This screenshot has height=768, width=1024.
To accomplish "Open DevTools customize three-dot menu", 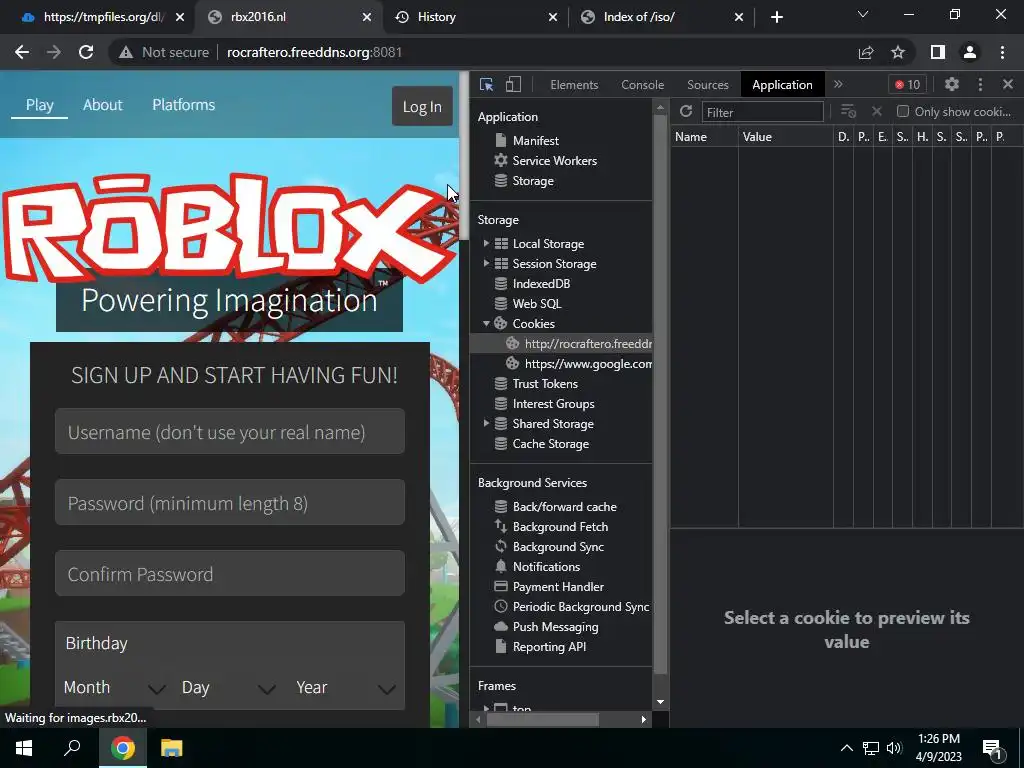I will 980,84.
